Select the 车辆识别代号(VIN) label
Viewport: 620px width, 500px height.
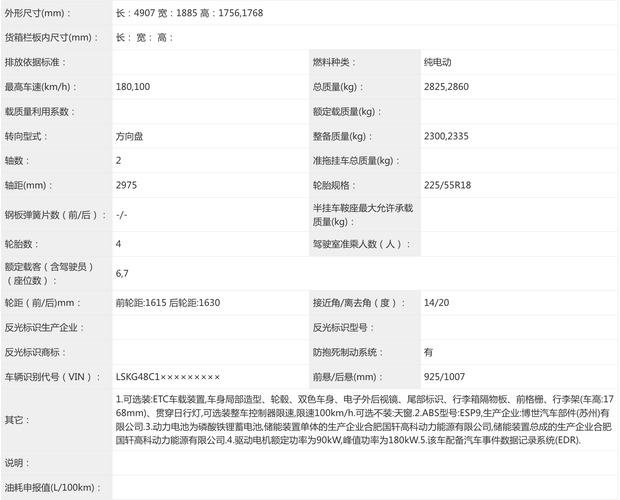[53, 377]
